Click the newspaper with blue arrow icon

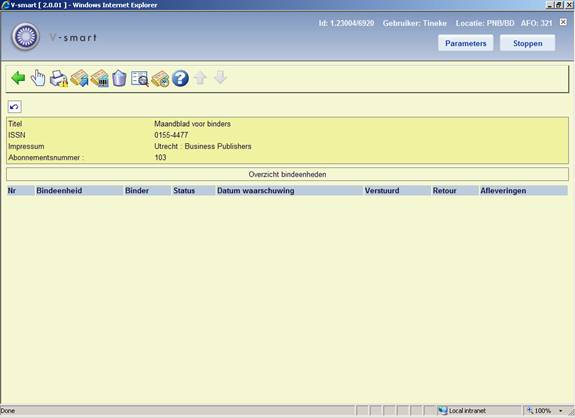tap(79, 78)
